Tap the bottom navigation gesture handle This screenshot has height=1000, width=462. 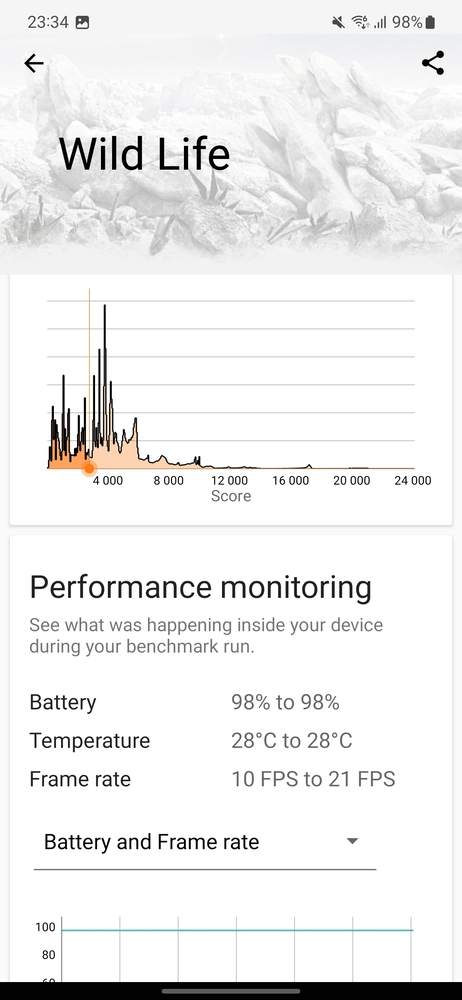click(231, 990)
